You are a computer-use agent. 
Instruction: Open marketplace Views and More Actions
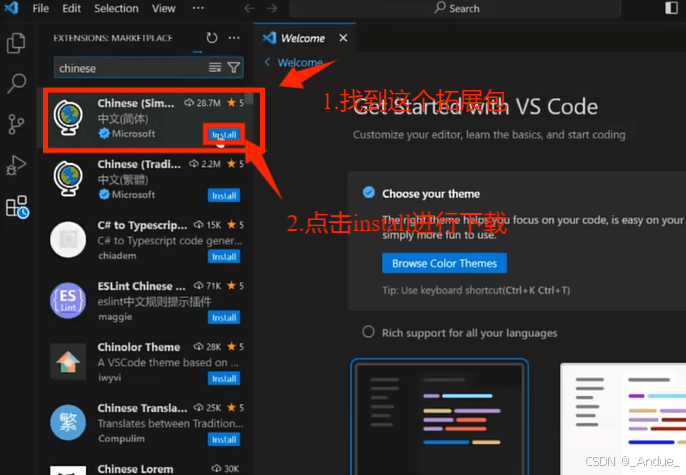[x=234, y=38]
